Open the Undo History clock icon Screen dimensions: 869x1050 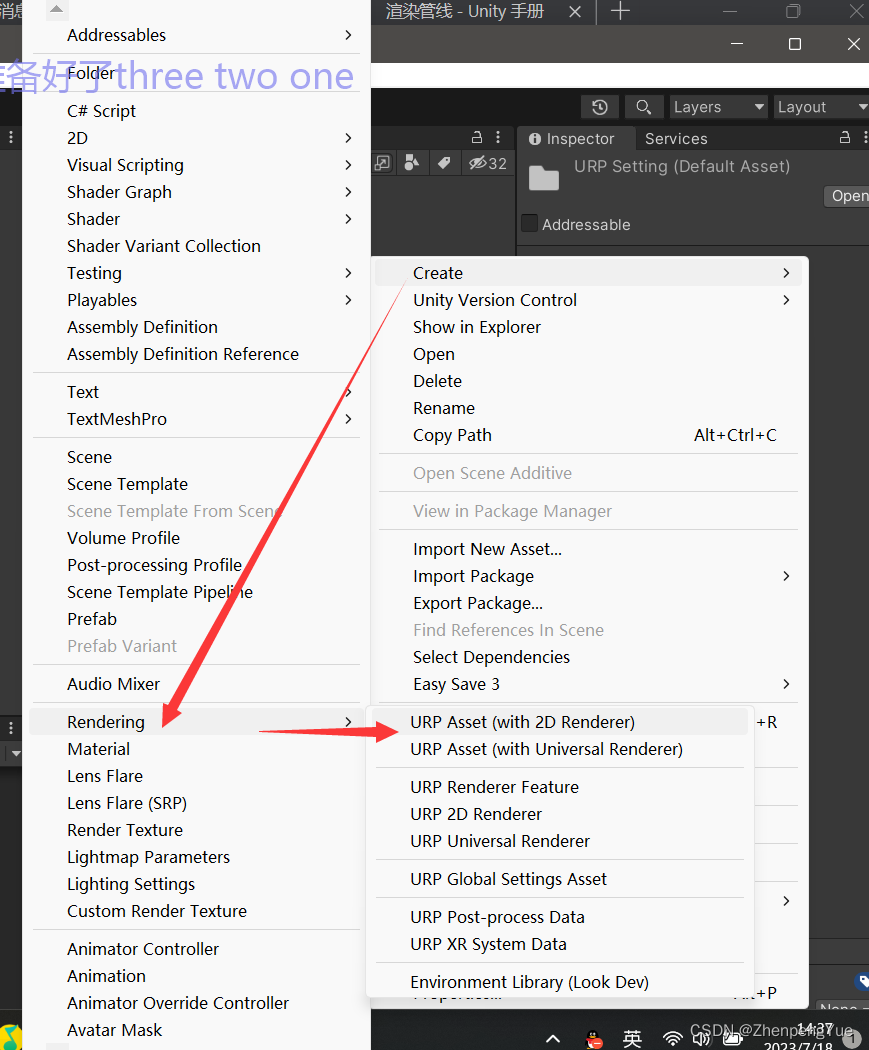pos(599,107)
